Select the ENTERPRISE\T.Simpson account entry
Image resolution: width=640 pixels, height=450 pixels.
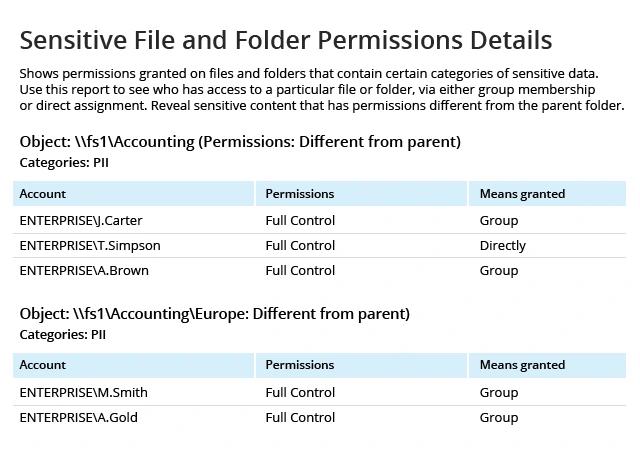(90, 245)
